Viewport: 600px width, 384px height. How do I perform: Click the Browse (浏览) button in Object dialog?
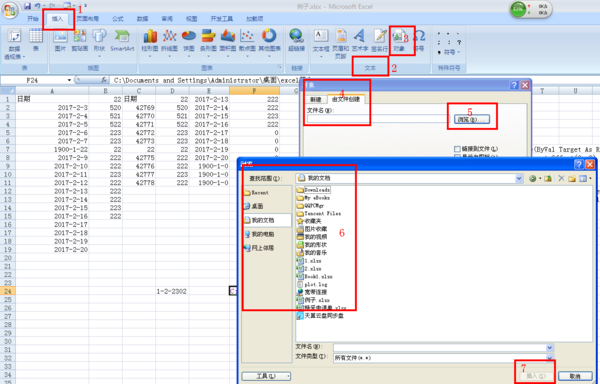point(472,120)
